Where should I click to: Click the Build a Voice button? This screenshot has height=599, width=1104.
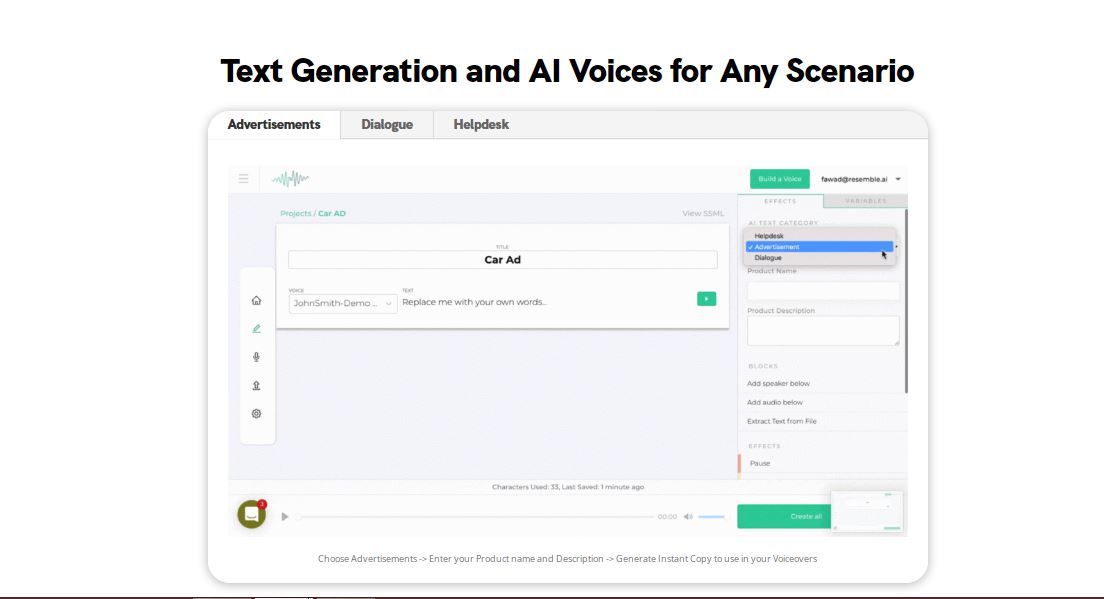point(779,178)
